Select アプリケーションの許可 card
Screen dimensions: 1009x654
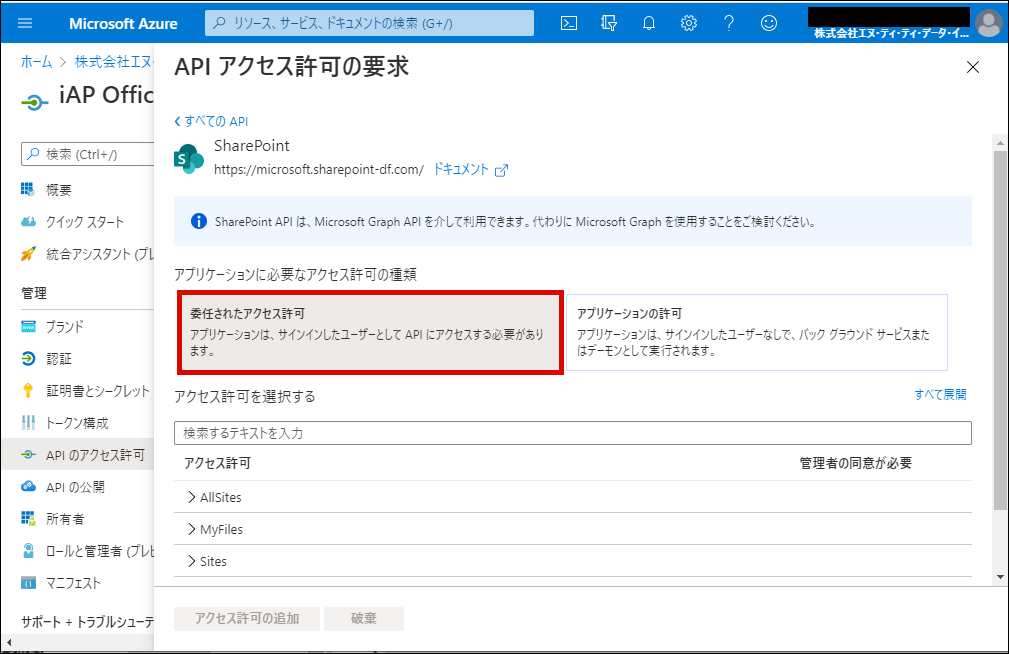(x=757, y=332)
